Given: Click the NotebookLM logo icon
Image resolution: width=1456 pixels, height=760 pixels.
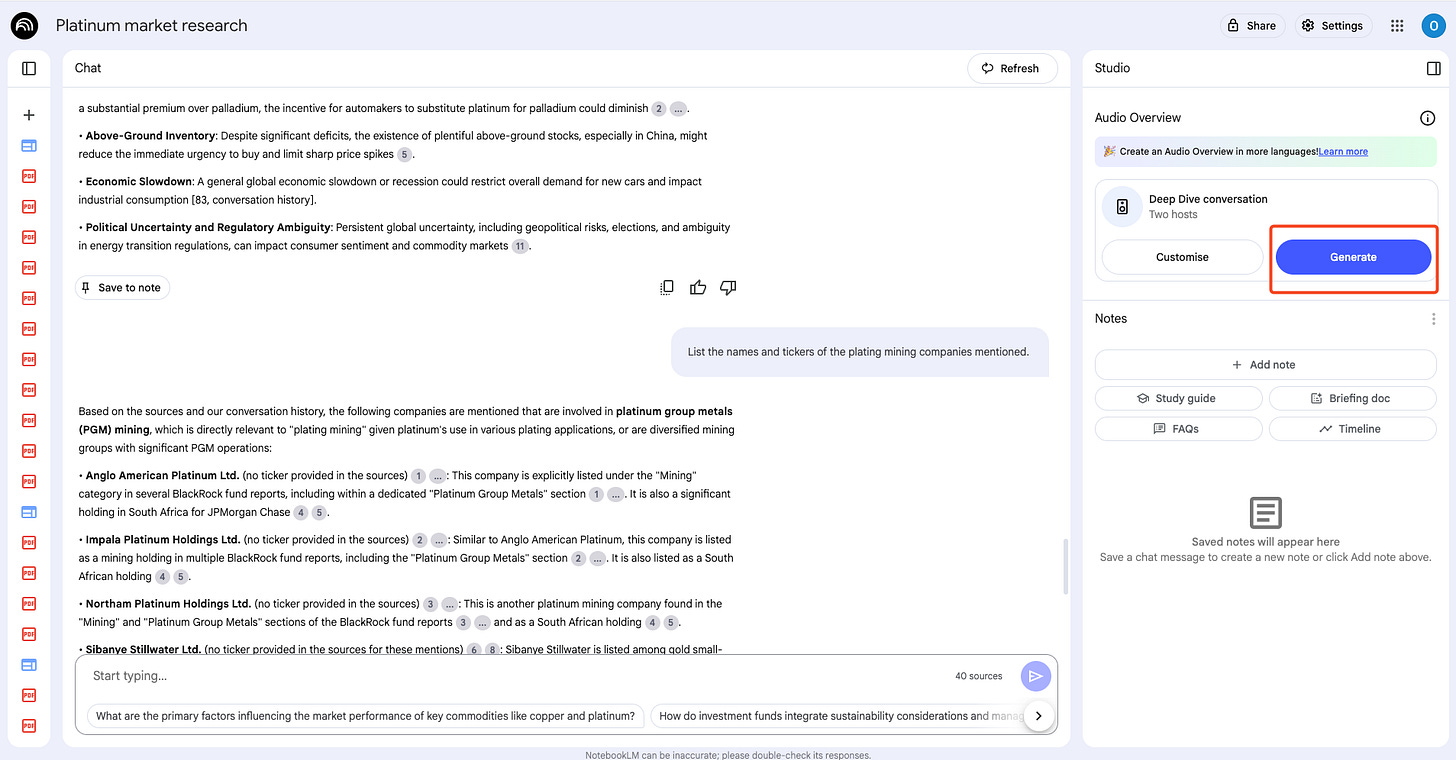Looking at the screenshot, I should pos(24,26).
